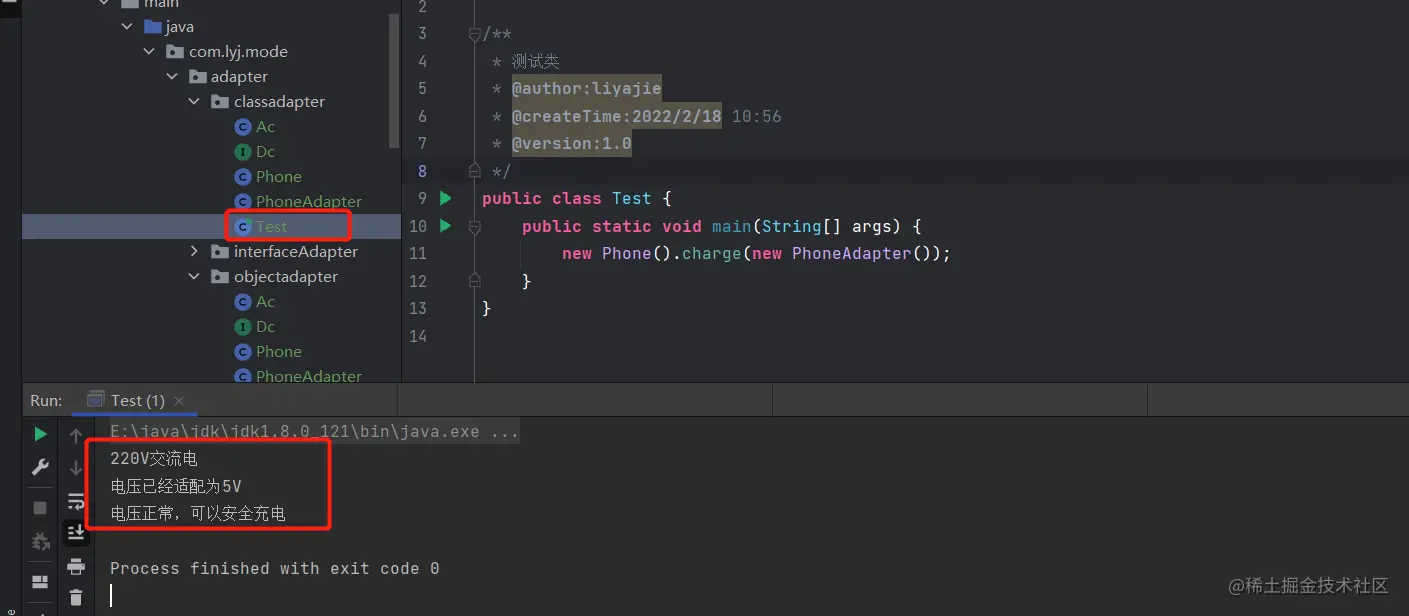Click the down arrow stack trace icon
Viewport: 1409px width, 616px height.
click(76, 468)
